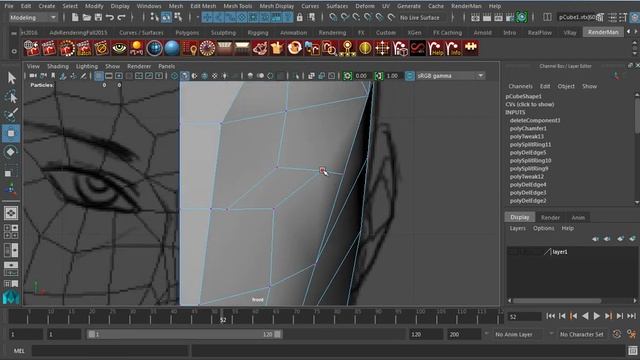Pick the Rotate tool in toolbox
Viewport: 640px width, 360px height.
point(11,152)
